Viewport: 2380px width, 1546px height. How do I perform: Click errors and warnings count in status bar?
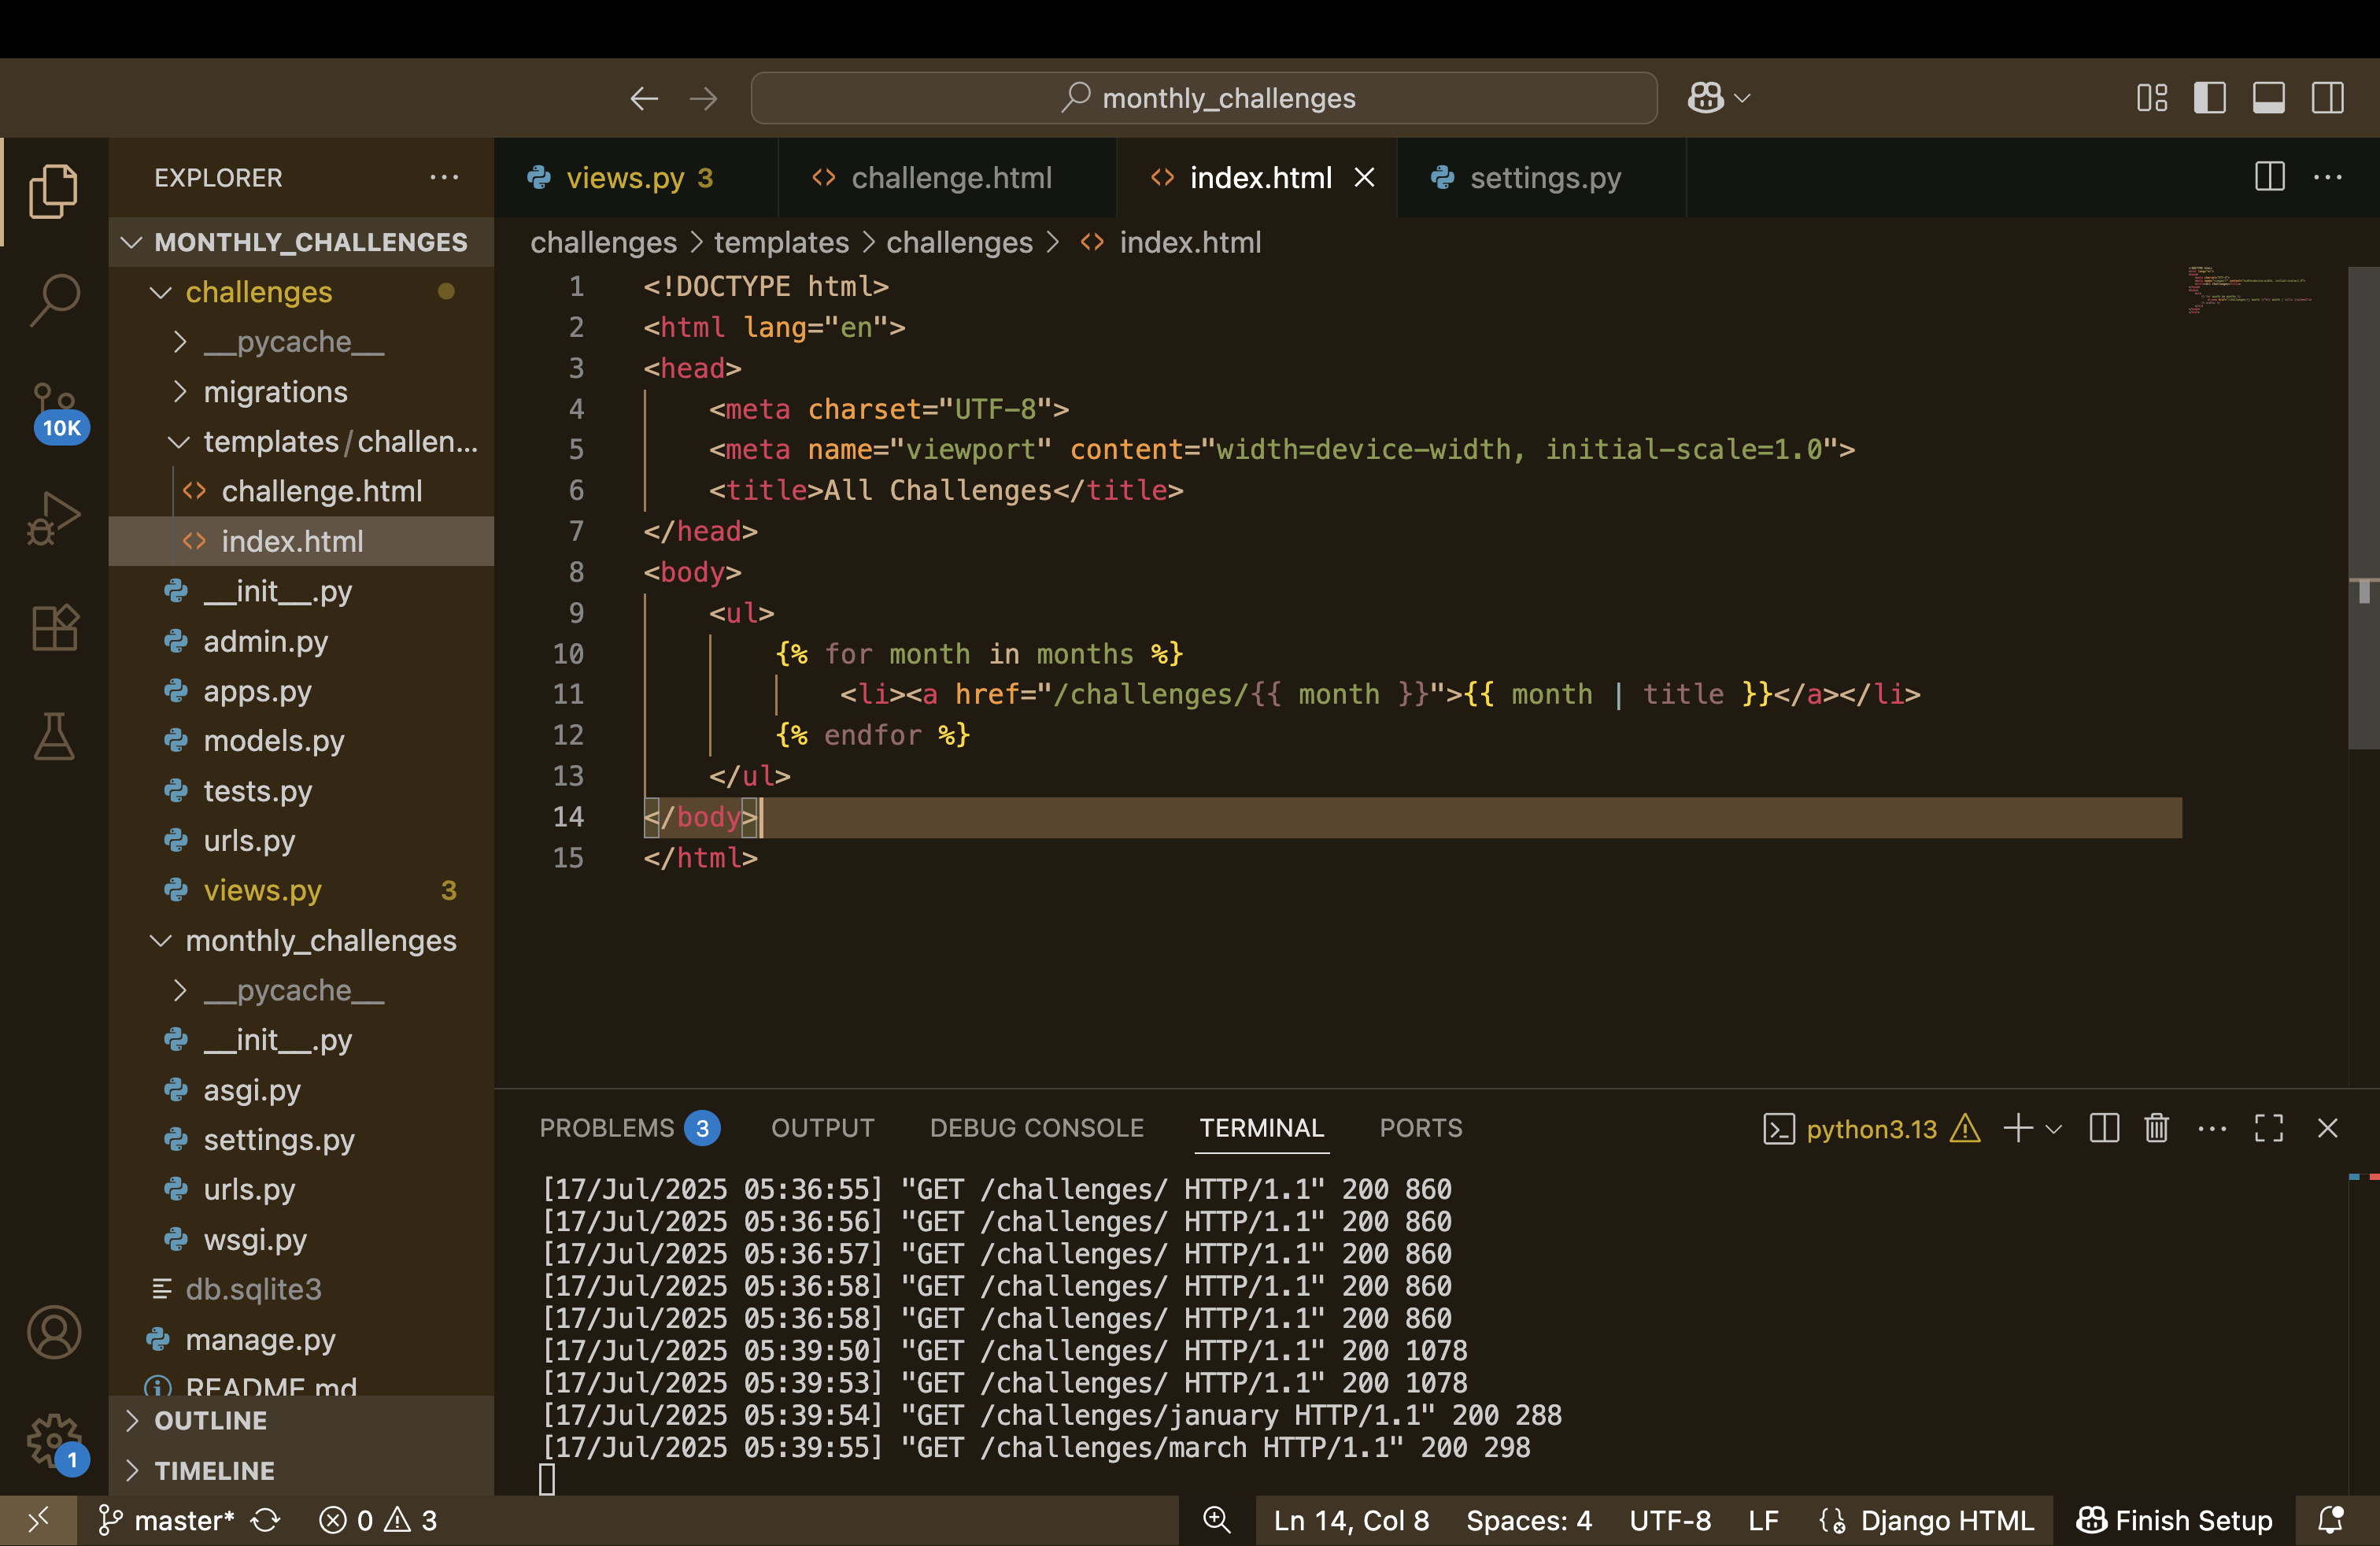378,1521
